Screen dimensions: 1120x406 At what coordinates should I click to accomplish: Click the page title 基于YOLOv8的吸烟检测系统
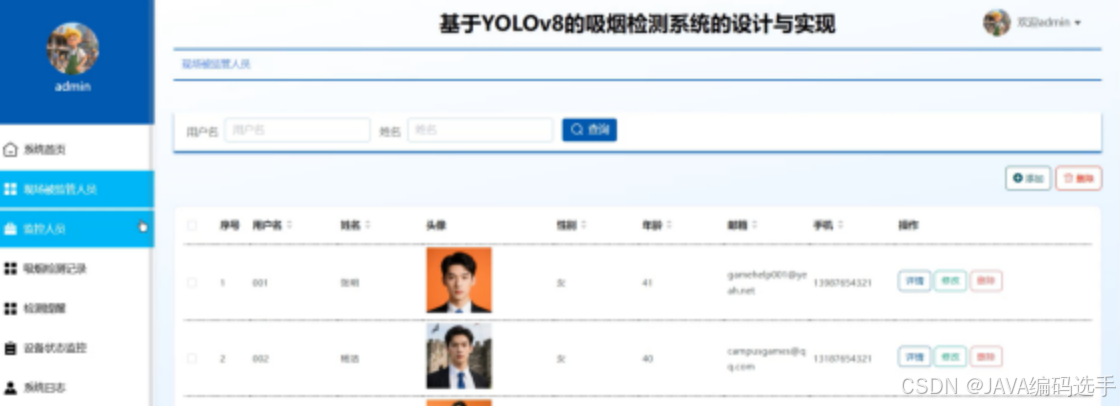(x=637, y=24)
